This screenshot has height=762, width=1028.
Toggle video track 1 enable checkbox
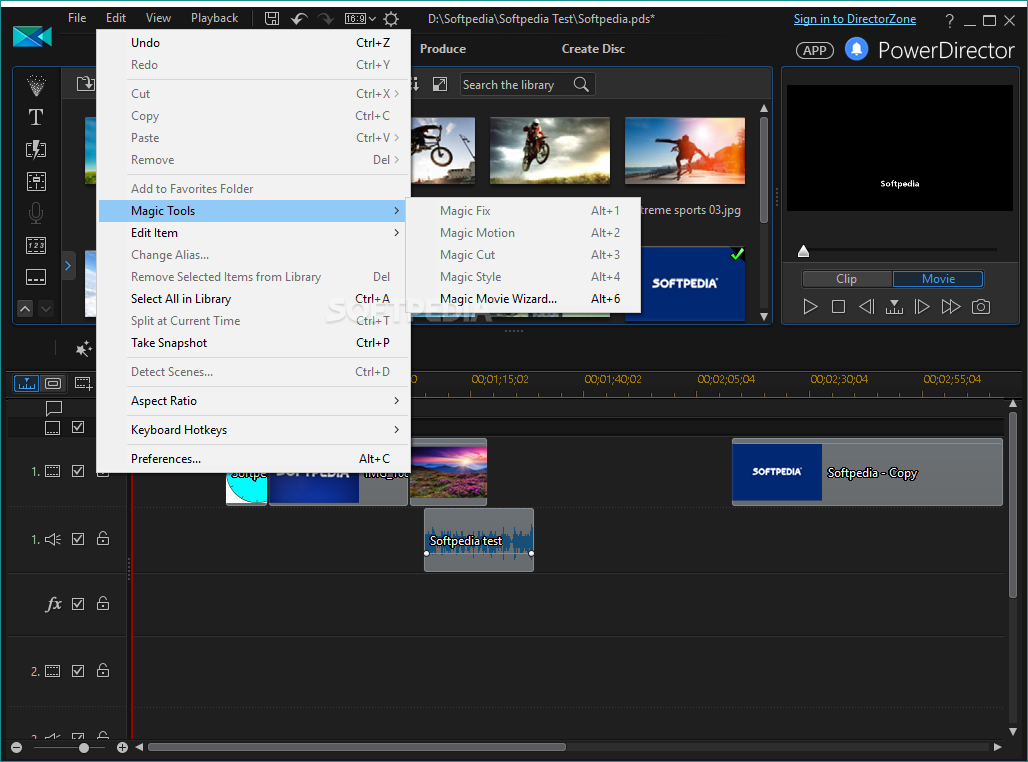click(x=78, y=471)
